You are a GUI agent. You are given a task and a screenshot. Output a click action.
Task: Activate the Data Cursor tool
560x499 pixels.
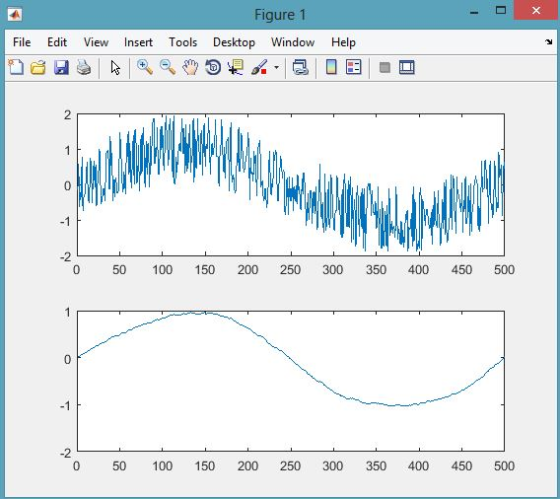coord(235,67)
